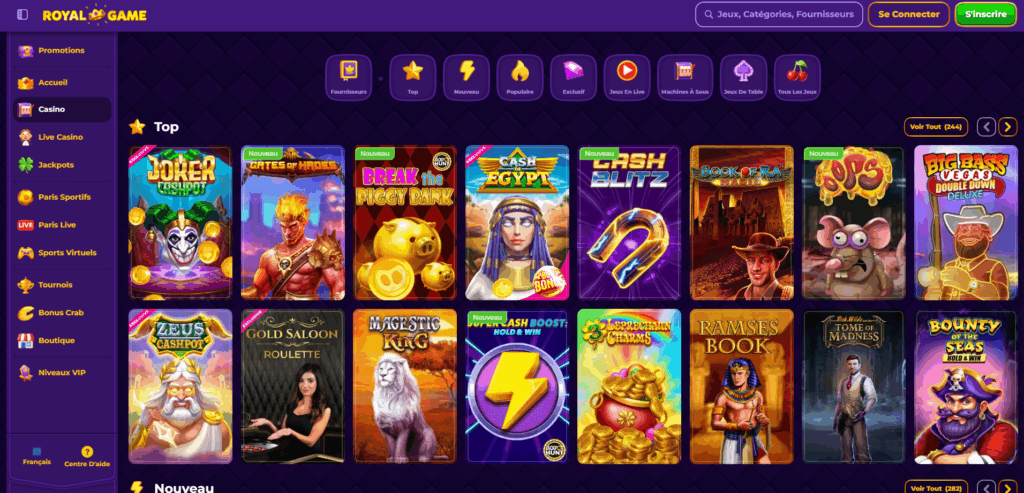Image resolution: width=1024 pixels, height=493 pixels.
Task: Choose the Nouveau lightning category
Action: tap(466, 77)
